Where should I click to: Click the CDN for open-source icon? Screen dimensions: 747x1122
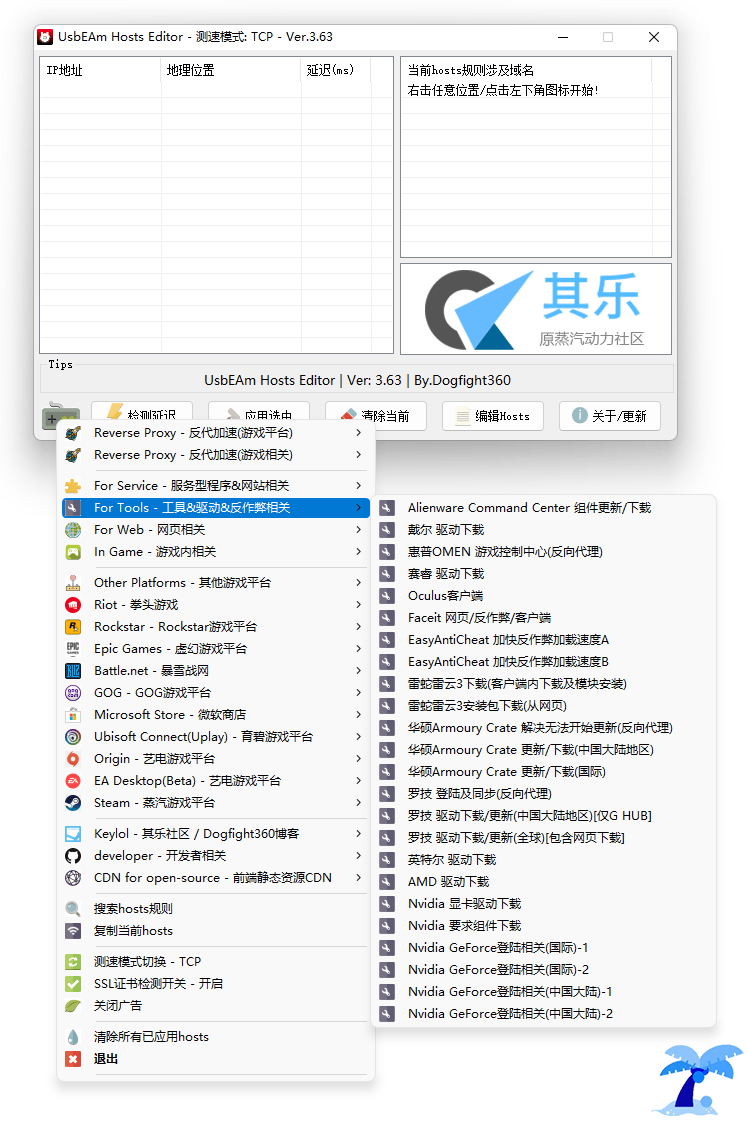(x=73, y=877)
